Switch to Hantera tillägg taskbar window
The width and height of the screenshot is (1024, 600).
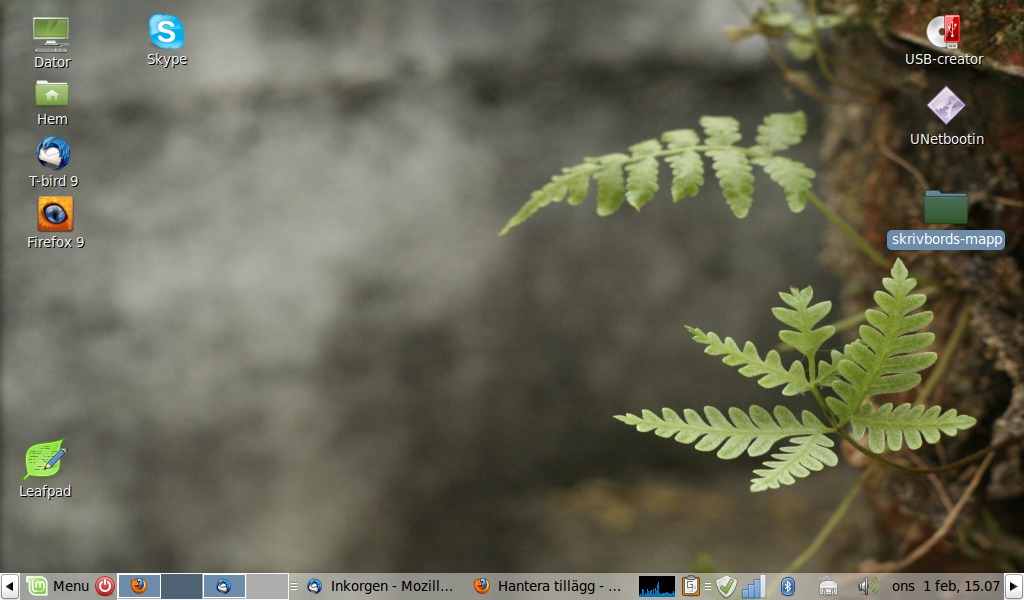(548, 586)
